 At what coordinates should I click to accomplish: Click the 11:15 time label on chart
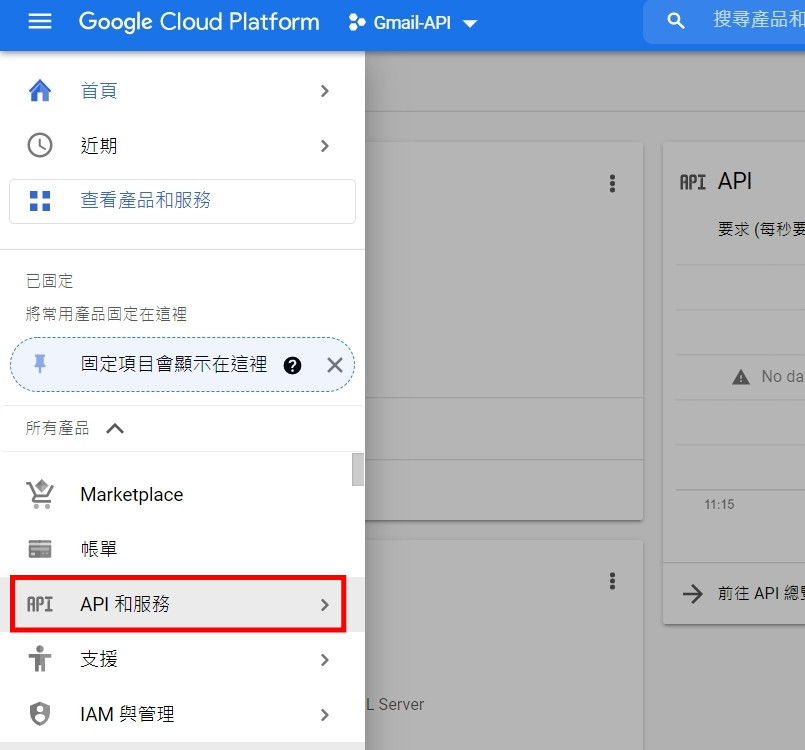tap(719, 504)
